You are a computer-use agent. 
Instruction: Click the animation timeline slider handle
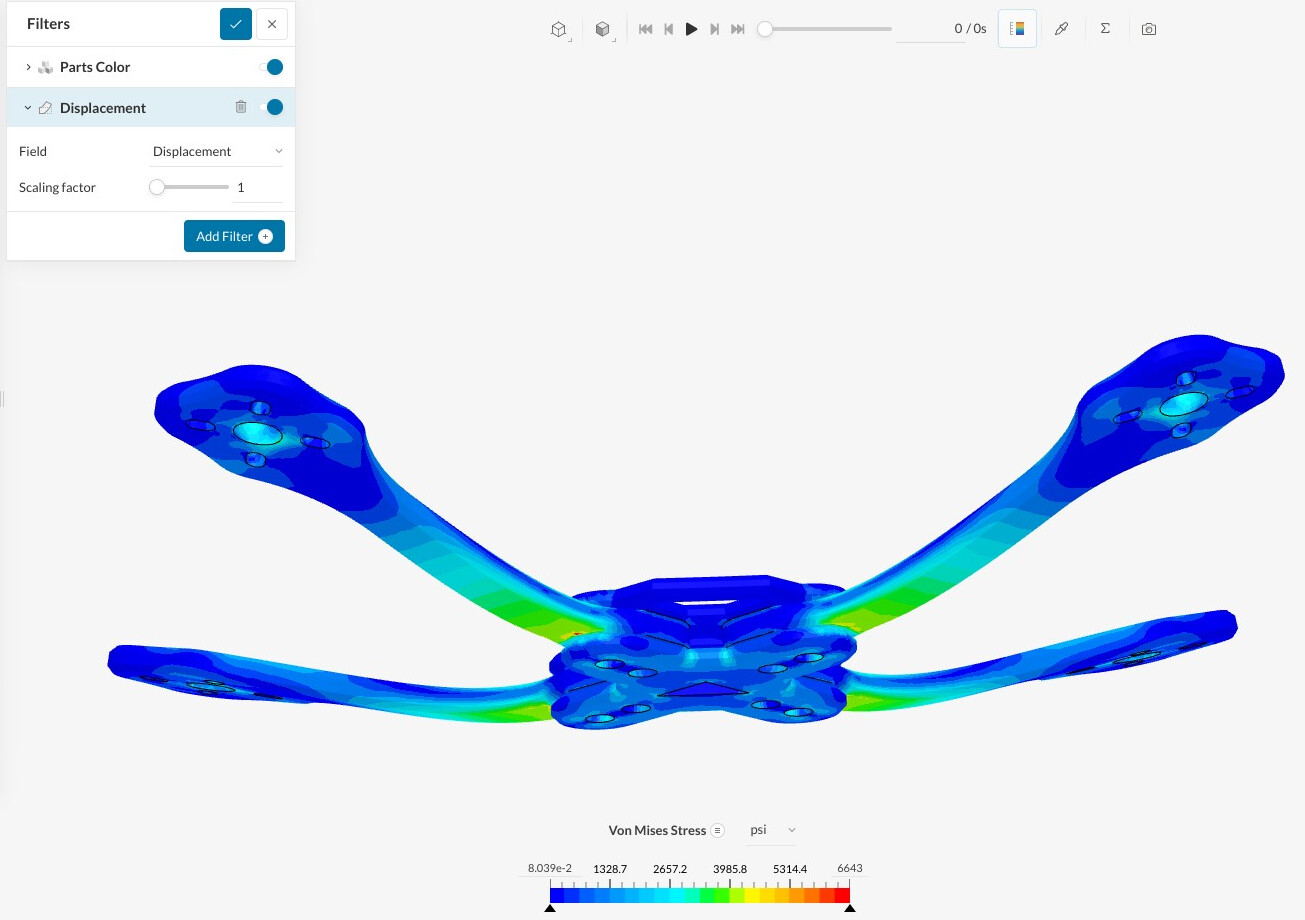click(765, 29)
